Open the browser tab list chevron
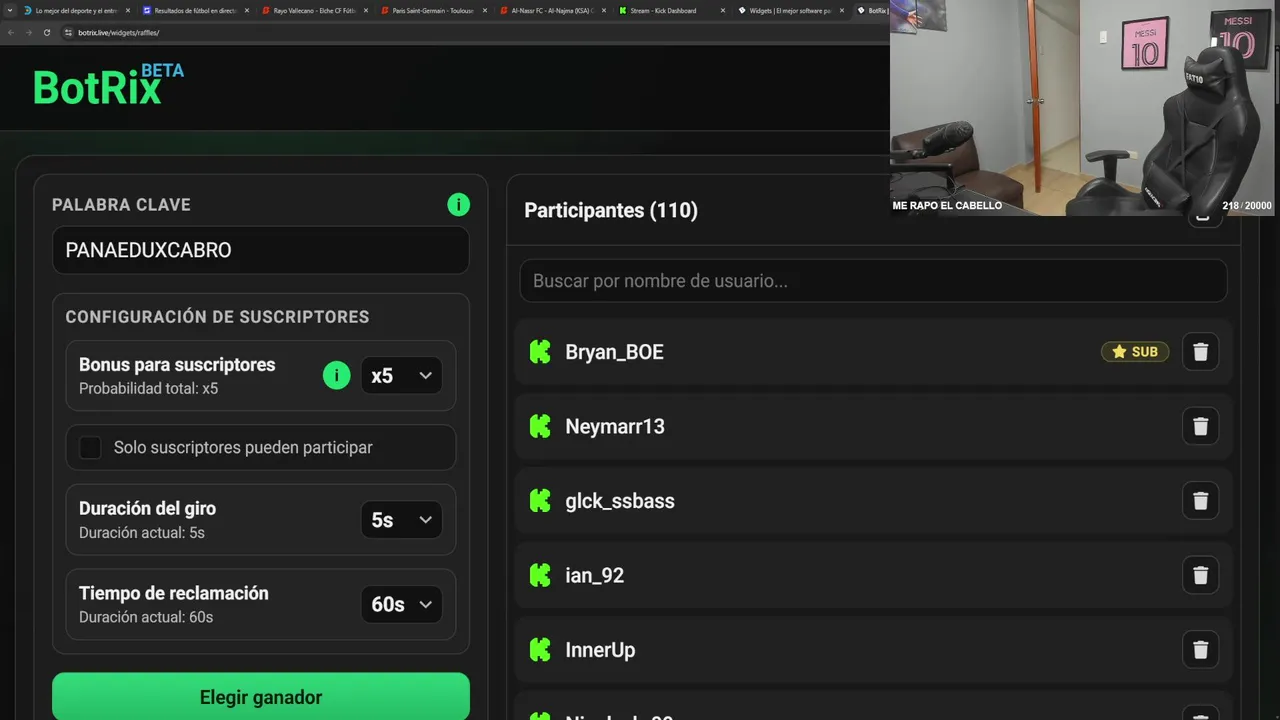This screenshot has width=1280, height=720. 9,10
